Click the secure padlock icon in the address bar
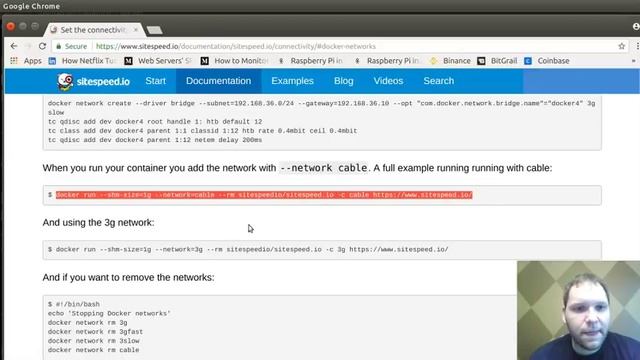640x360 pixels. click(59, 47)
